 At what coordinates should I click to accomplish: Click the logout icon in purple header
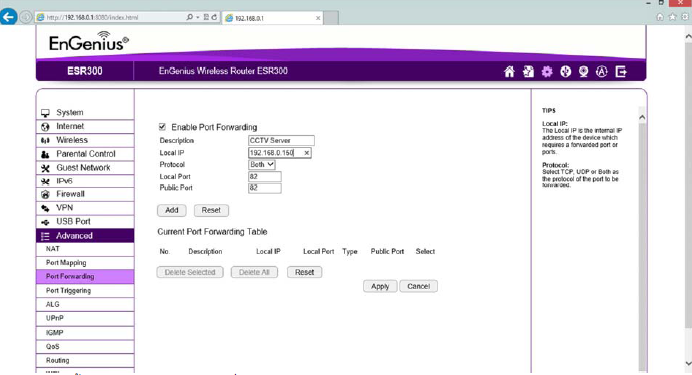click(x=621, y=71)
